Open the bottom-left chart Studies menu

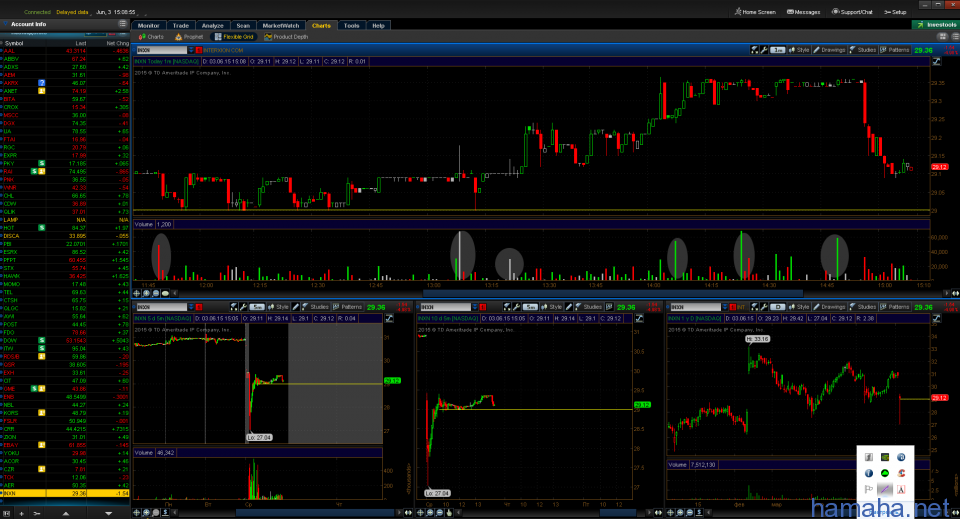316,307
